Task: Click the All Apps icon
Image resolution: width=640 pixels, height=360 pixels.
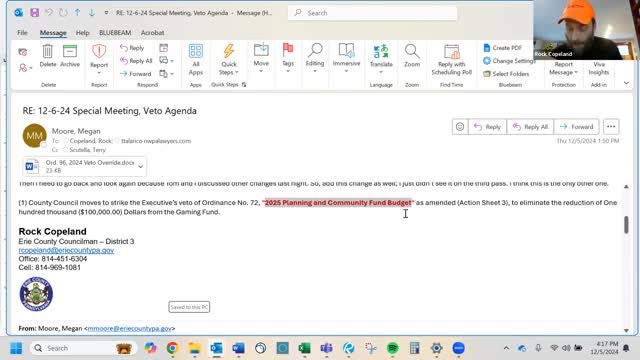Action: pyautogui.click(x=196, y=51)
